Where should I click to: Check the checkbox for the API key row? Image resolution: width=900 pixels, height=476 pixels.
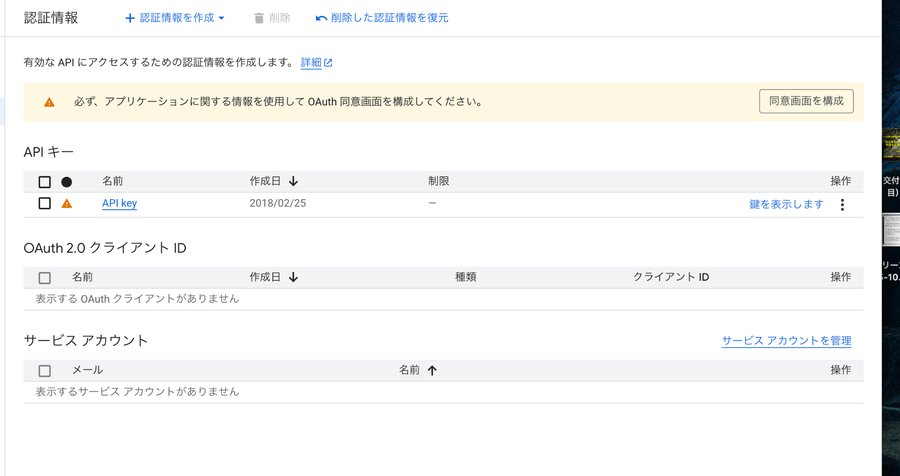click(44, 204)
